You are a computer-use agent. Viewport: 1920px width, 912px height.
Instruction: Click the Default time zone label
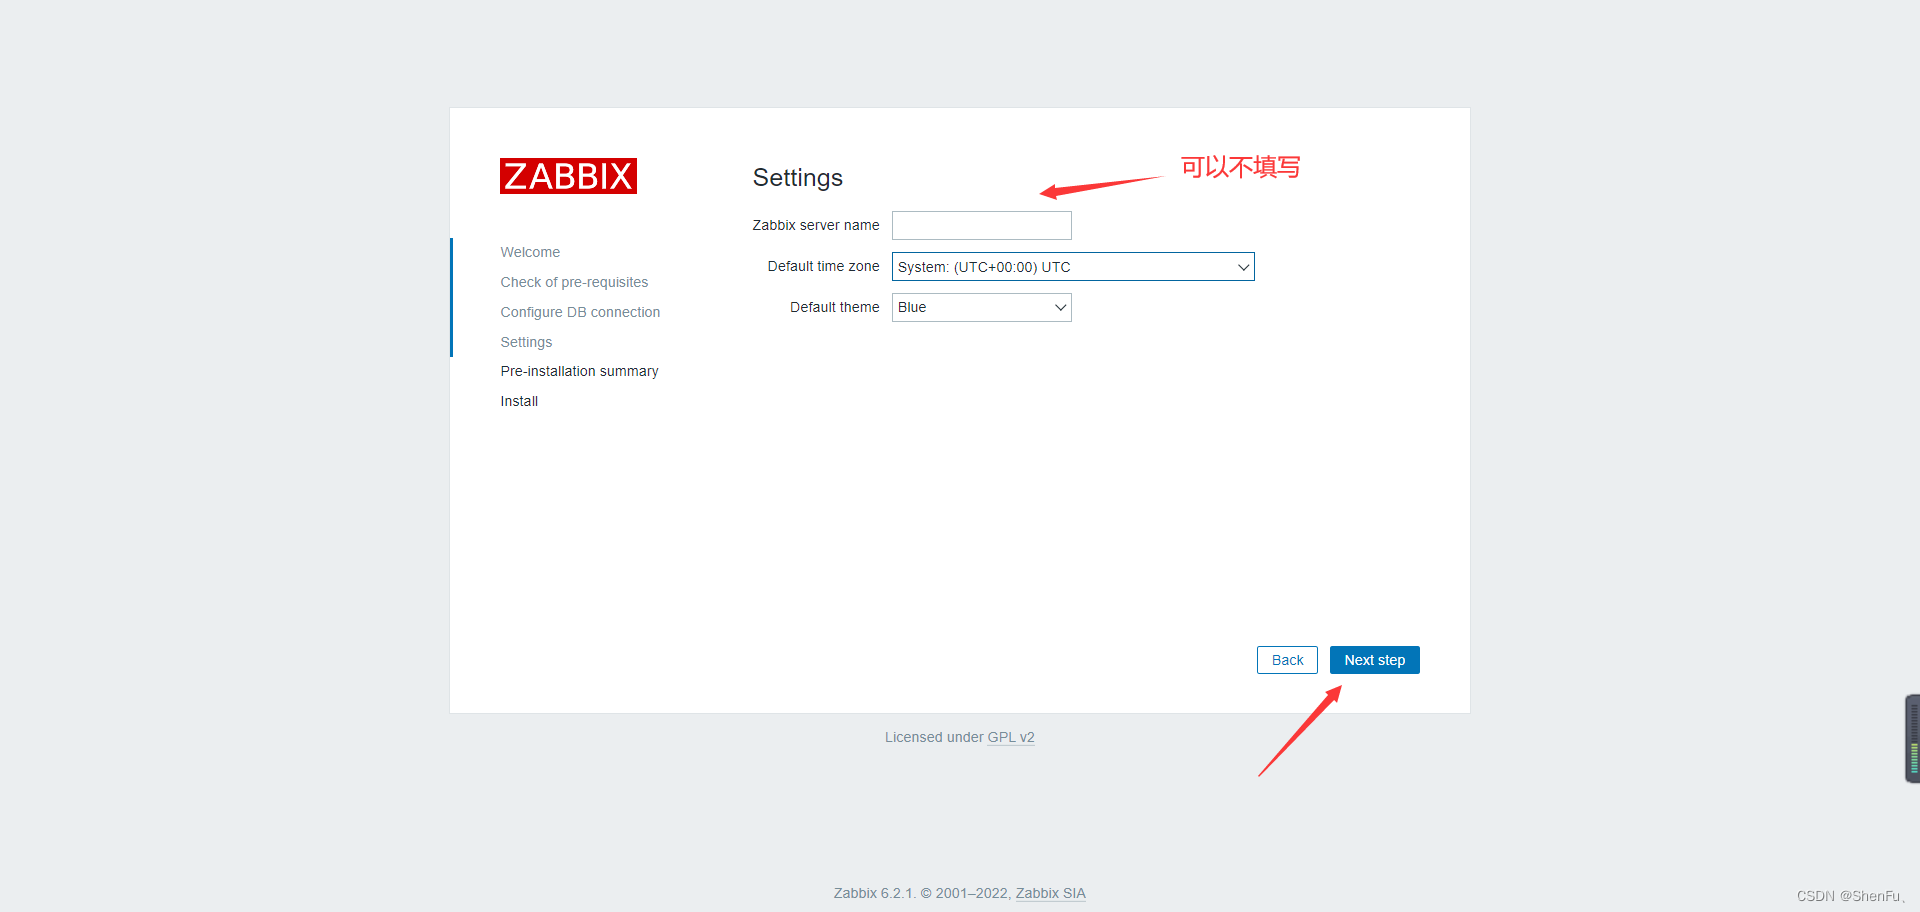pos(823,266)
